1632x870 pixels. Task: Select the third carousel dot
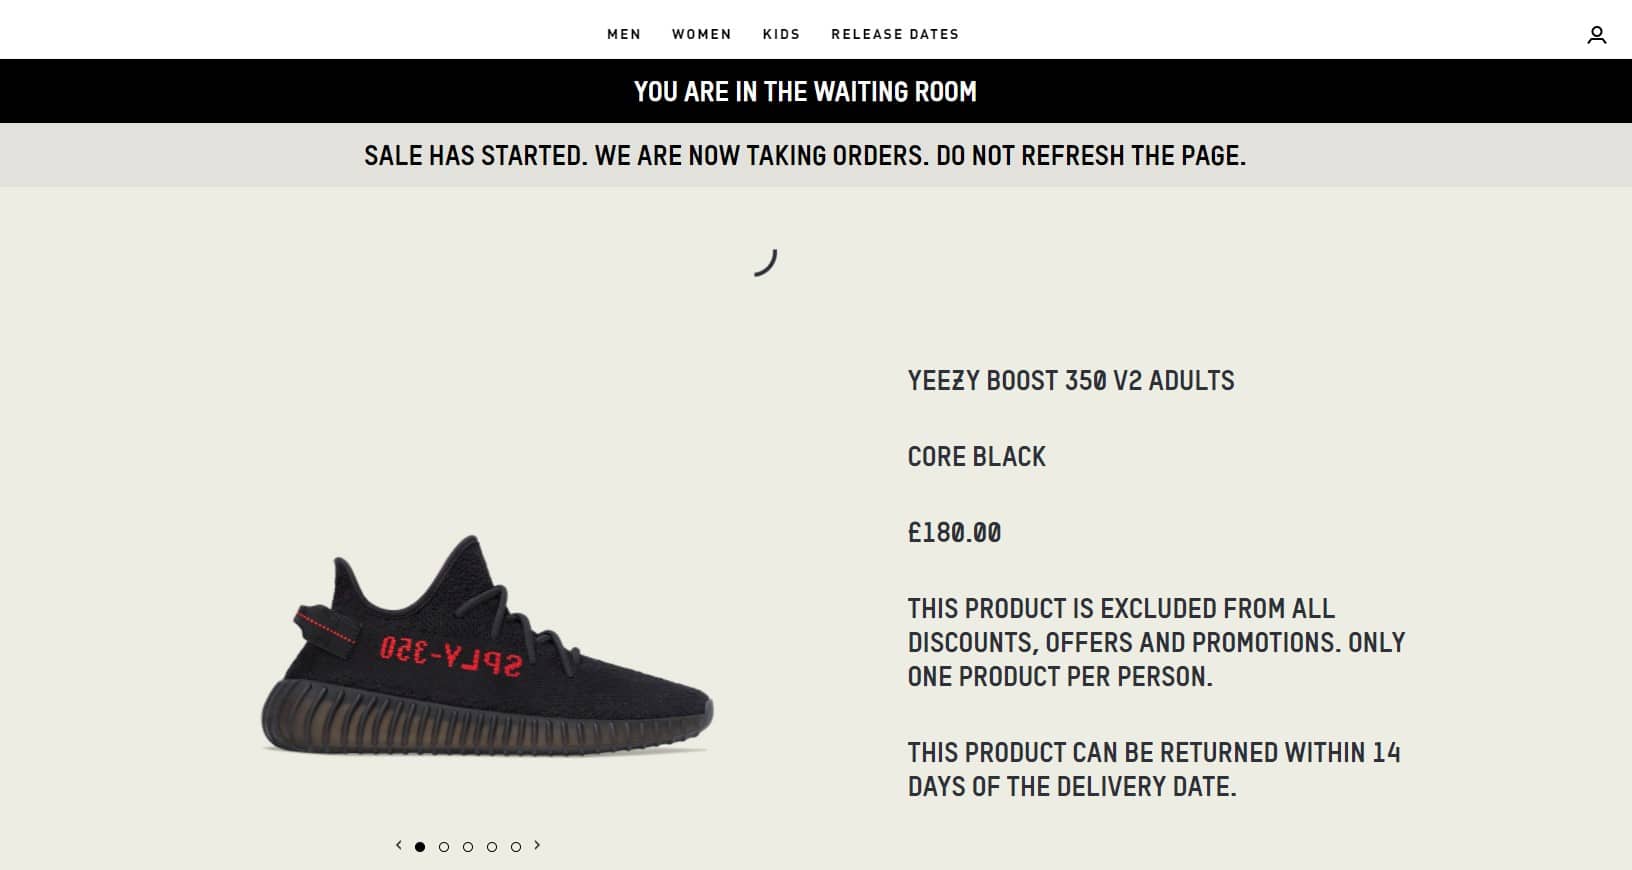point(468,847)
